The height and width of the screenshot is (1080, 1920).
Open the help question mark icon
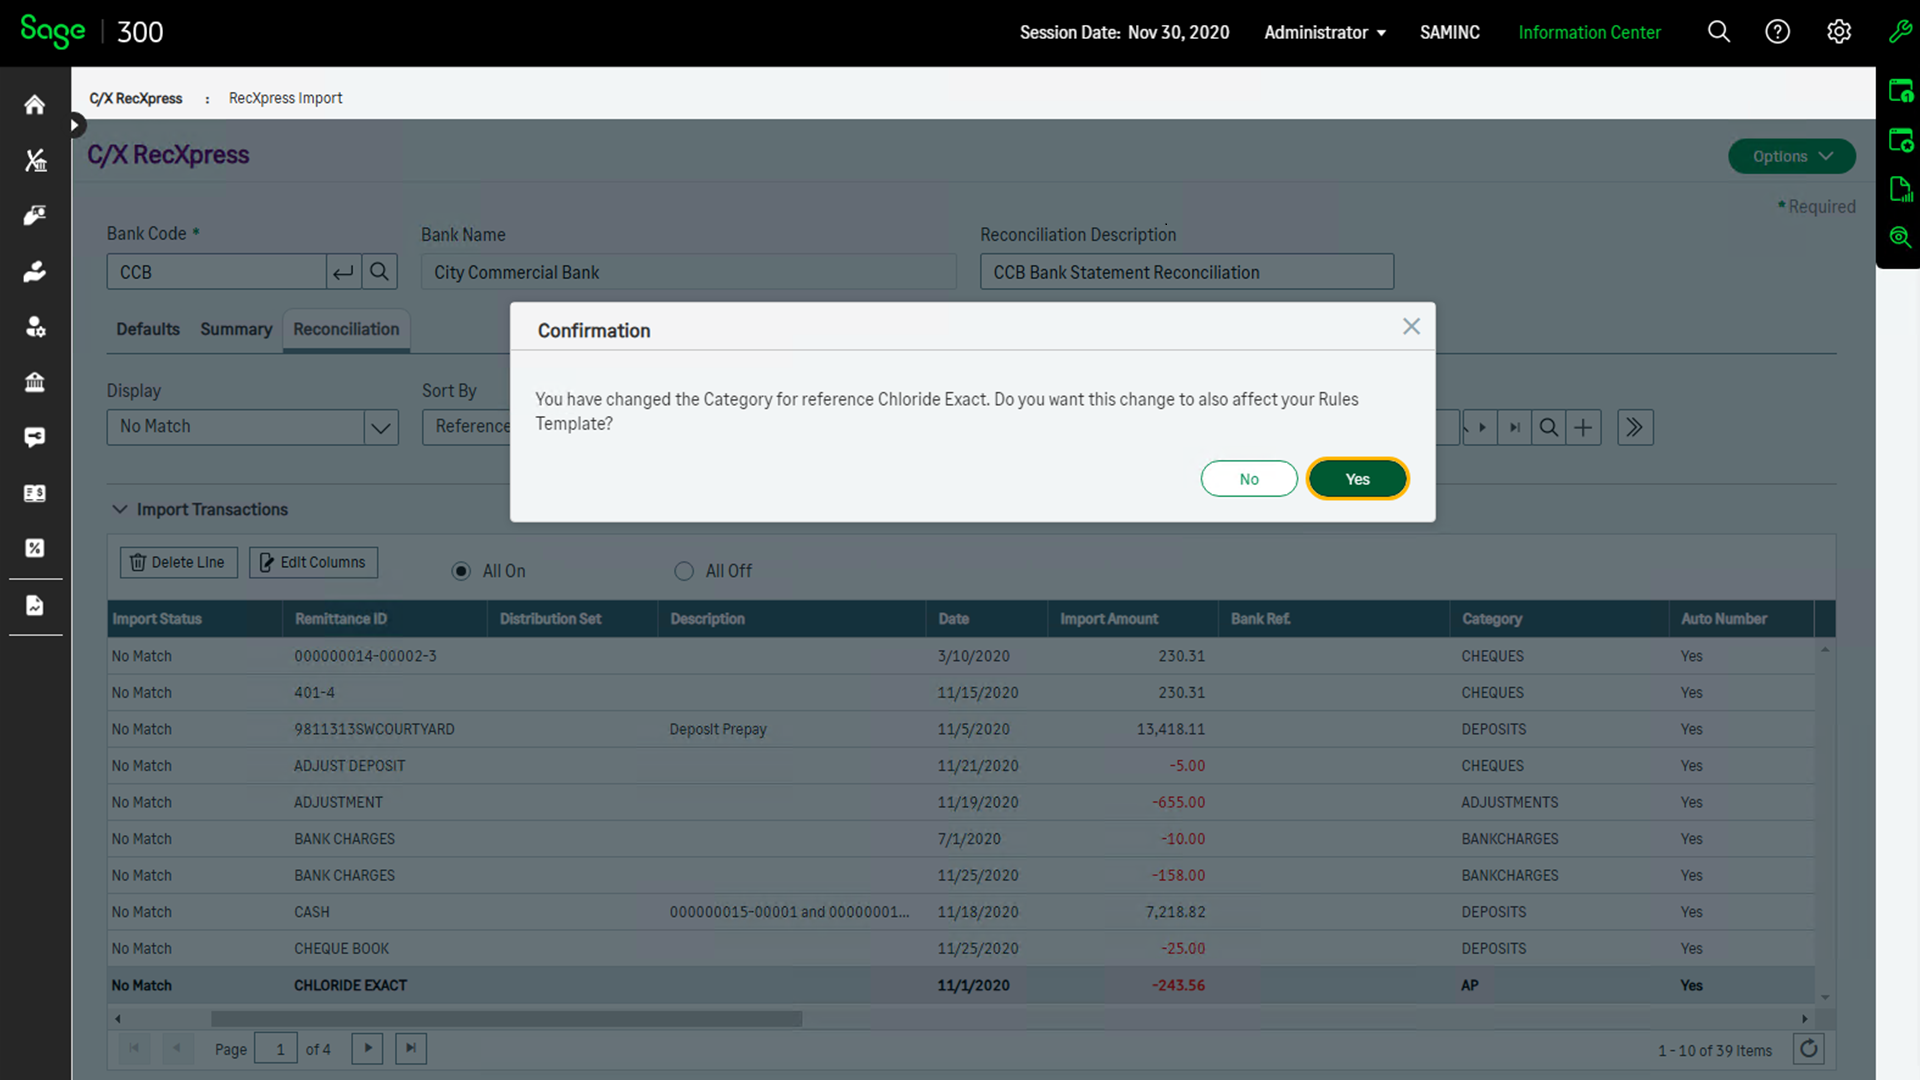(x=1777, y=32)
